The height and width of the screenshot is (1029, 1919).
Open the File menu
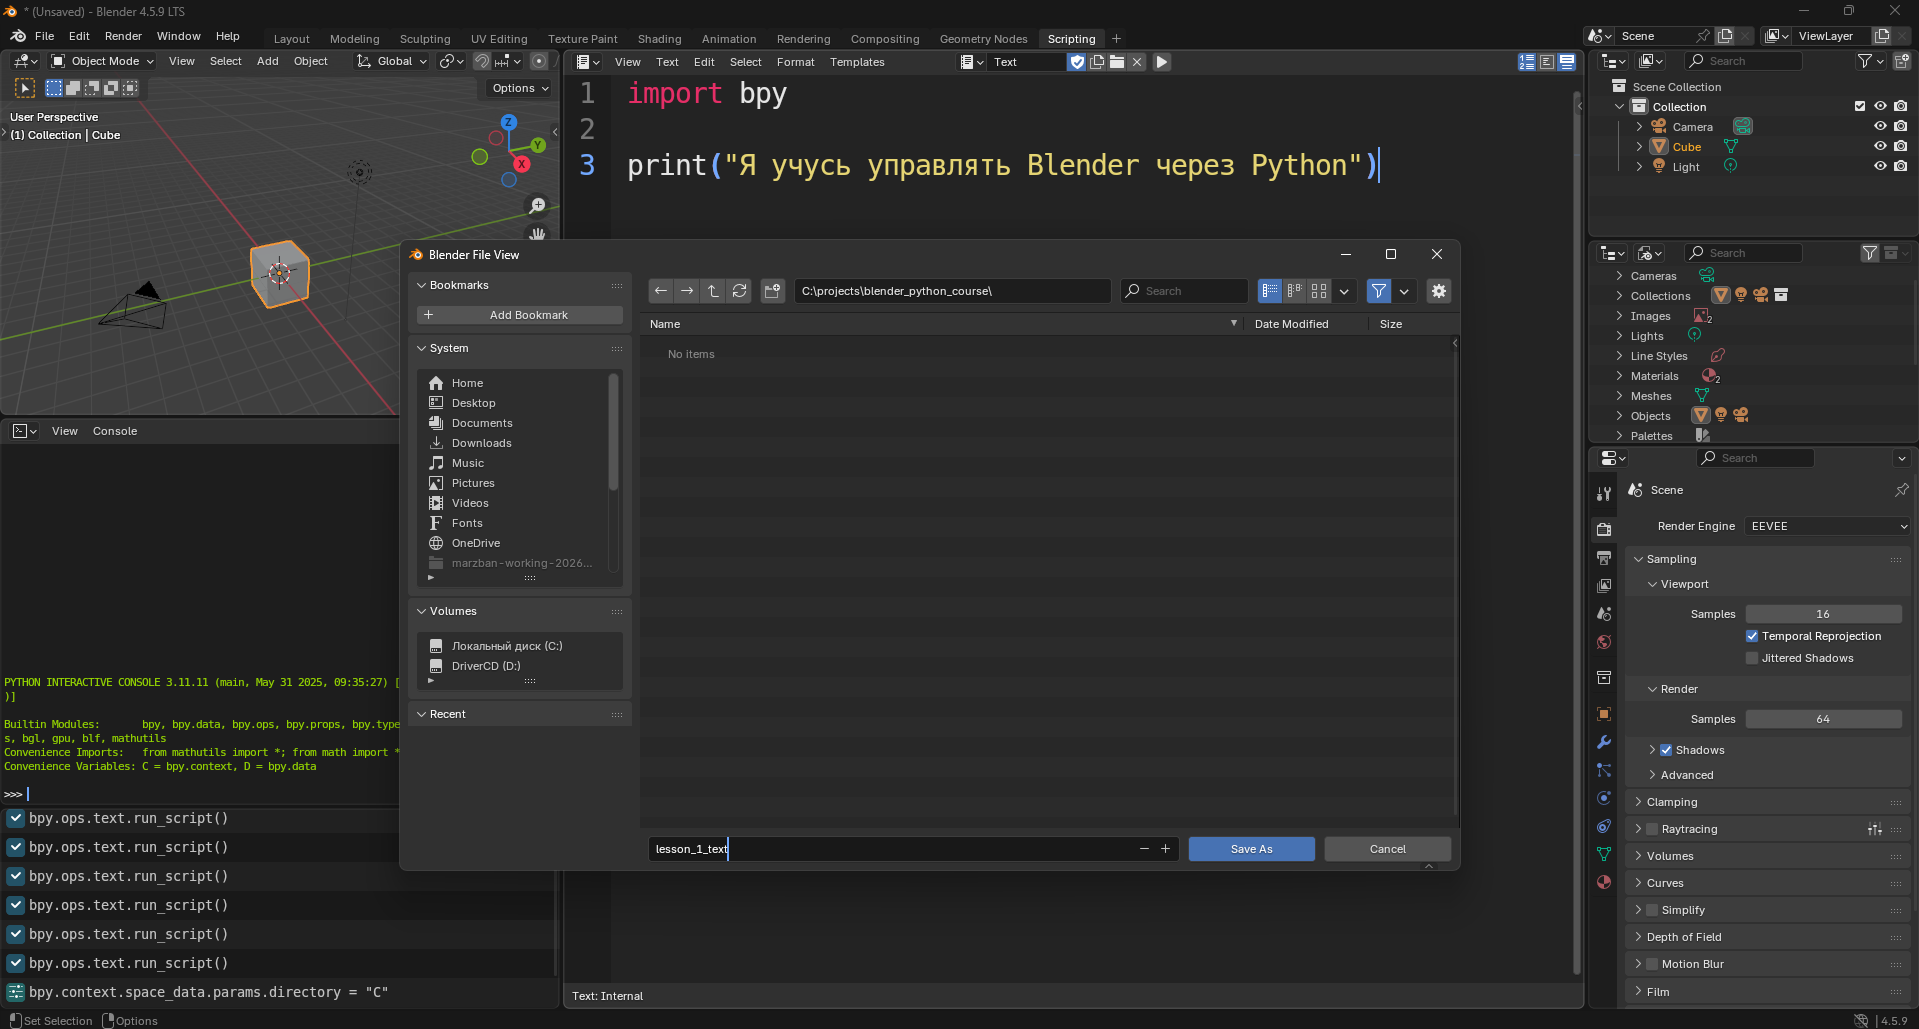pos(45,36)
